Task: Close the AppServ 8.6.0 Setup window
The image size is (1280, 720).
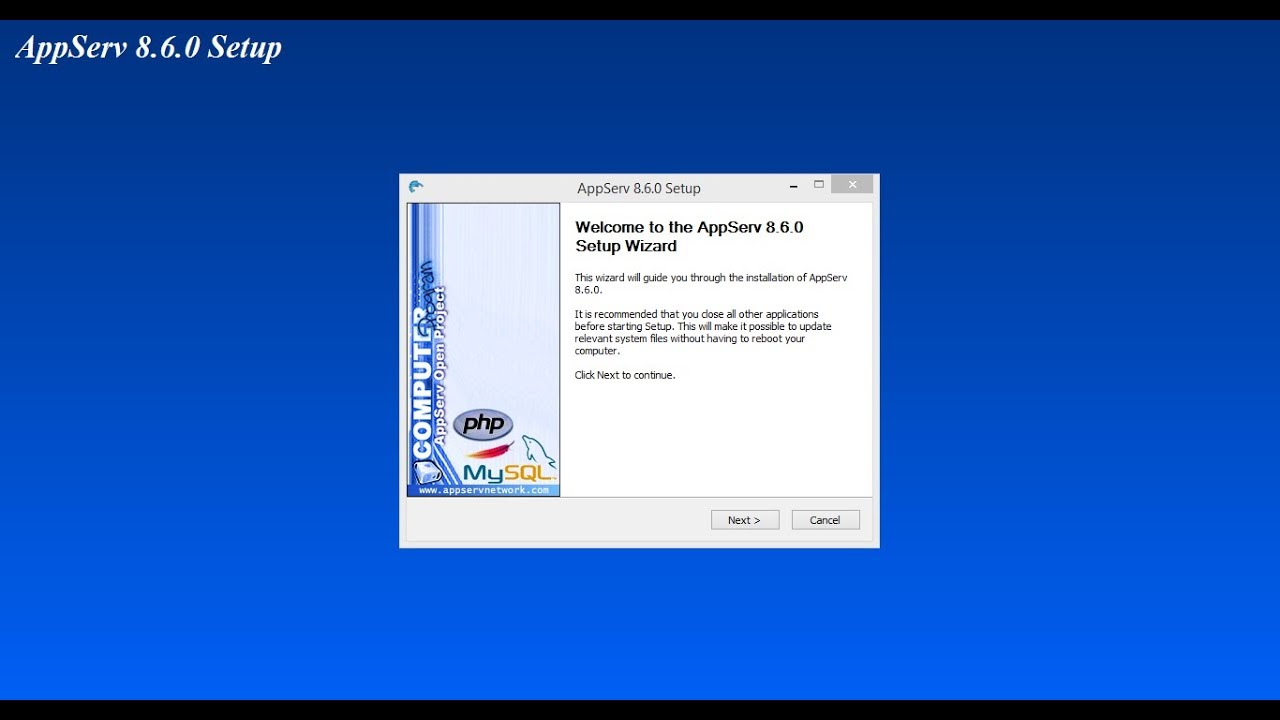Action: pyautogui.click(x=852, y=185)
